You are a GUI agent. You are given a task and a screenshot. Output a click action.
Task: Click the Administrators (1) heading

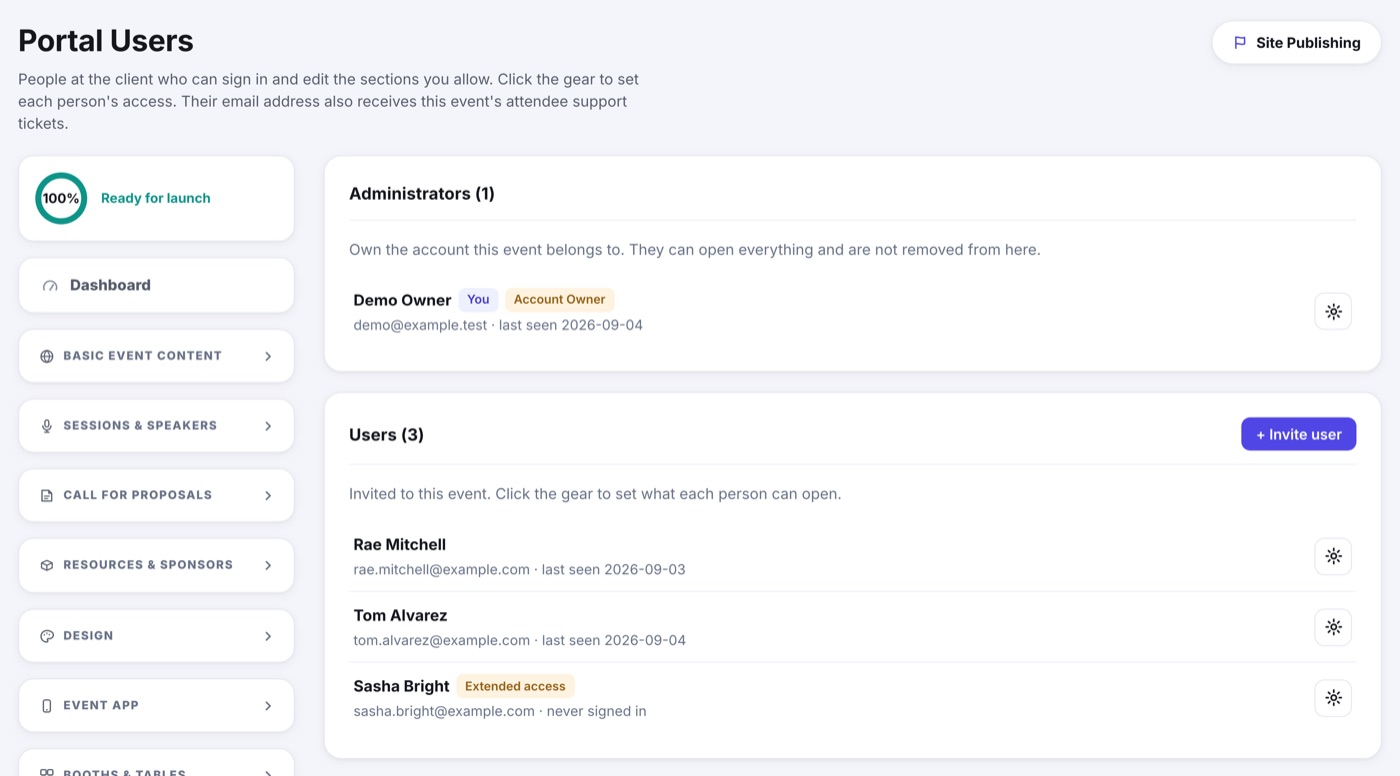coord(422,193)
